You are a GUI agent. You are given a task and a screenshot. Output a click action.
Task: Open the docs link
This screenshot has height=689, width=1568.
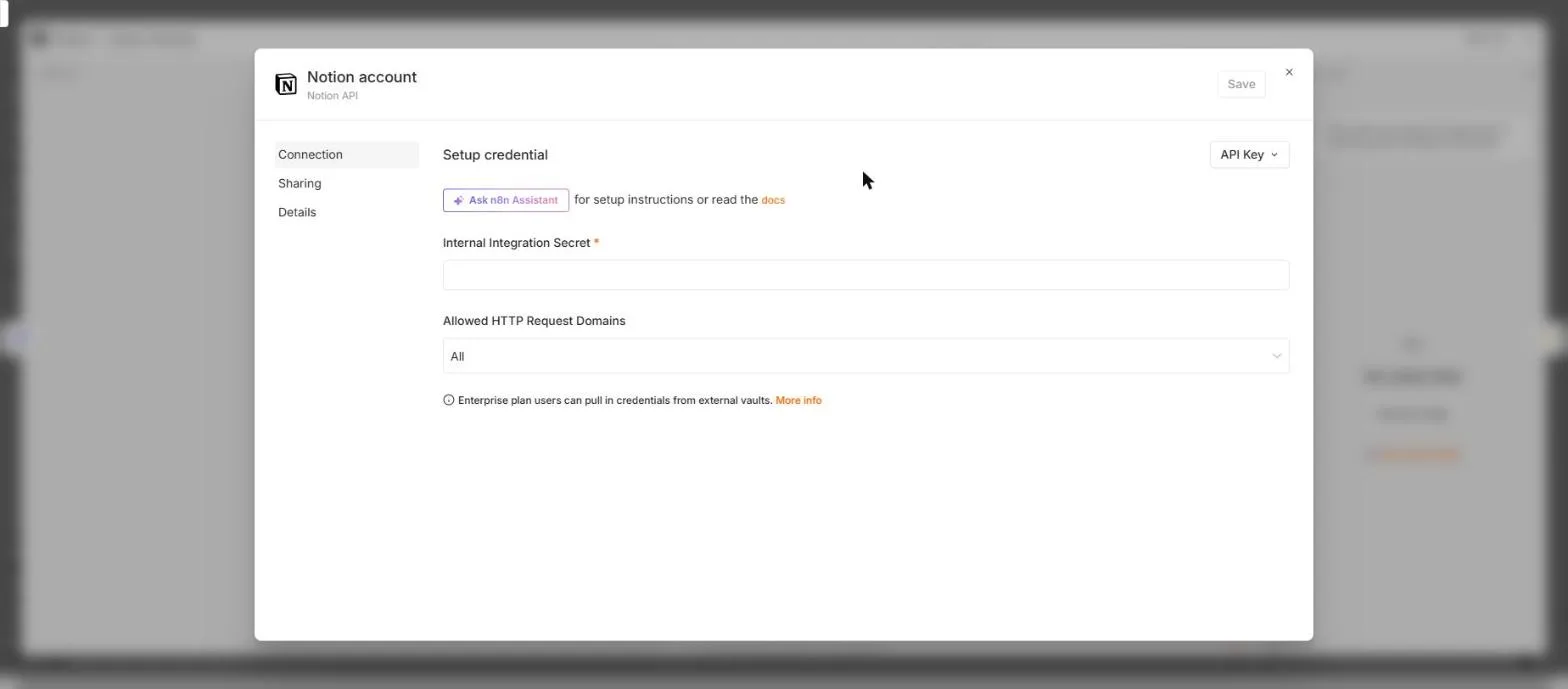[773, 200]
